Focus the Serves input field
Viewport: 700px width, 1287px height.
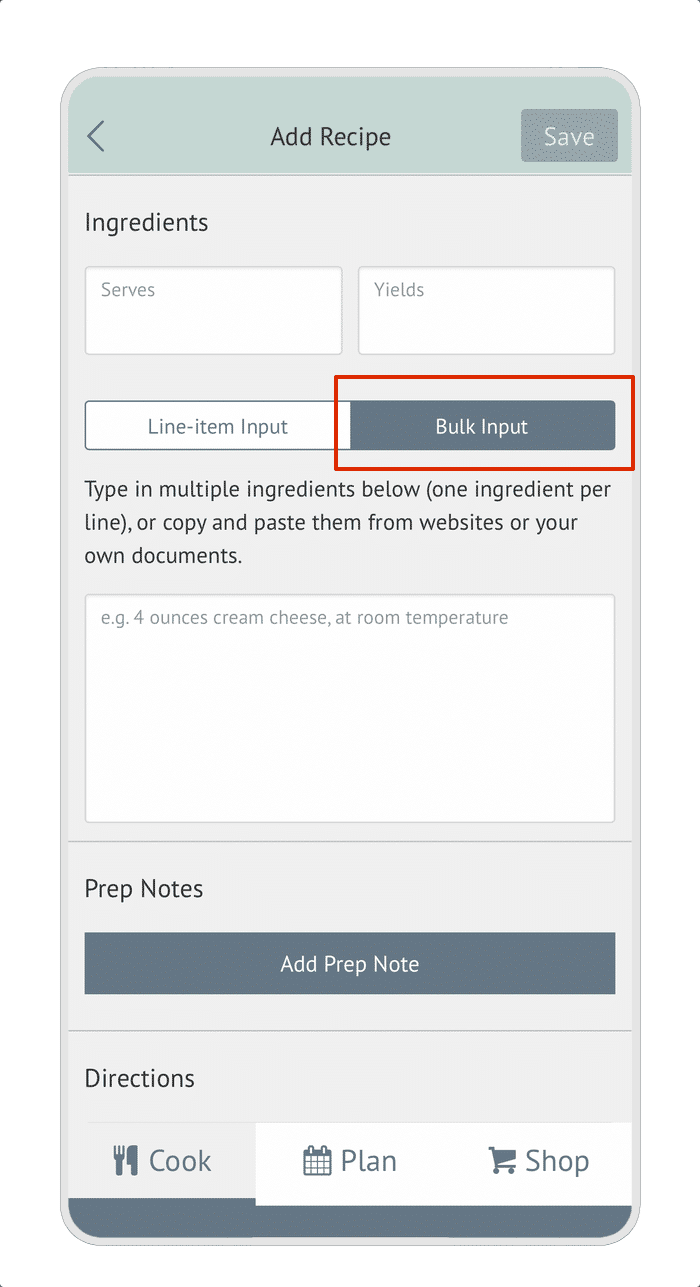tap(213, 310)
